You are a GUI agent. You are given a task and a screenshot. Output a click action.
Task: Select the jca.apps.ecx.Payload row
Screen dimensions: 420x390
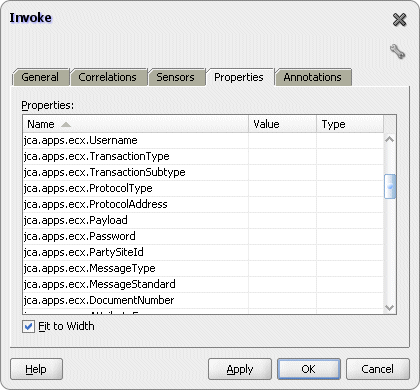(203, 220)
